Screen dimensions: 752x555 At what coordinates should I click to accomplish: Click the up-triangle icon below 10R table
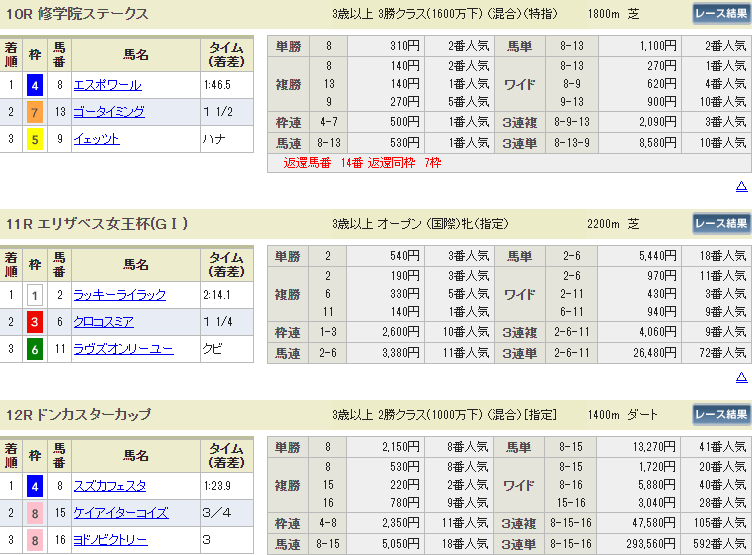pos(741,187)
